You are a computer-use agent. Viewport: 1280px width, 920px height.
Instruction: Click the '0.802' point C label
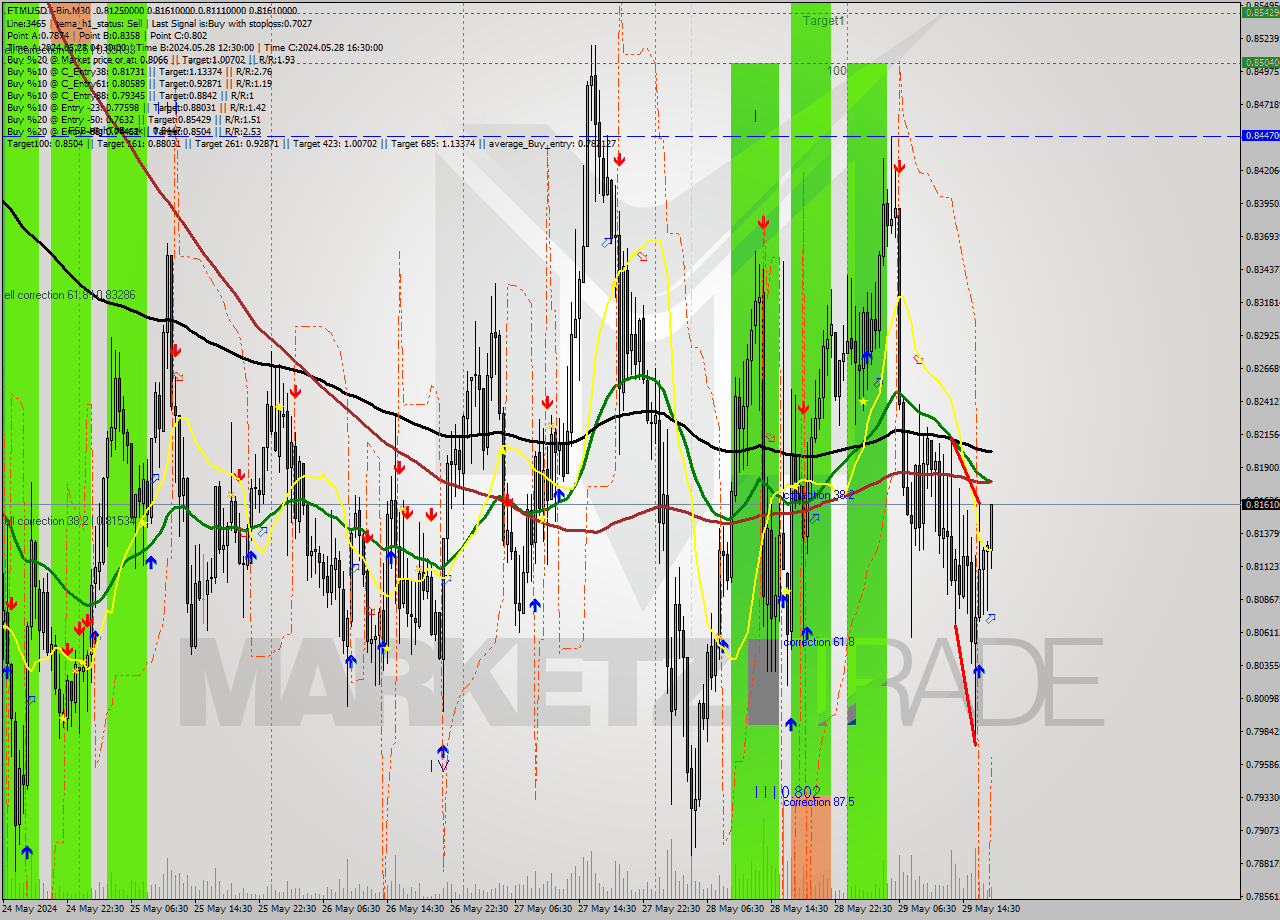(800, 791)
